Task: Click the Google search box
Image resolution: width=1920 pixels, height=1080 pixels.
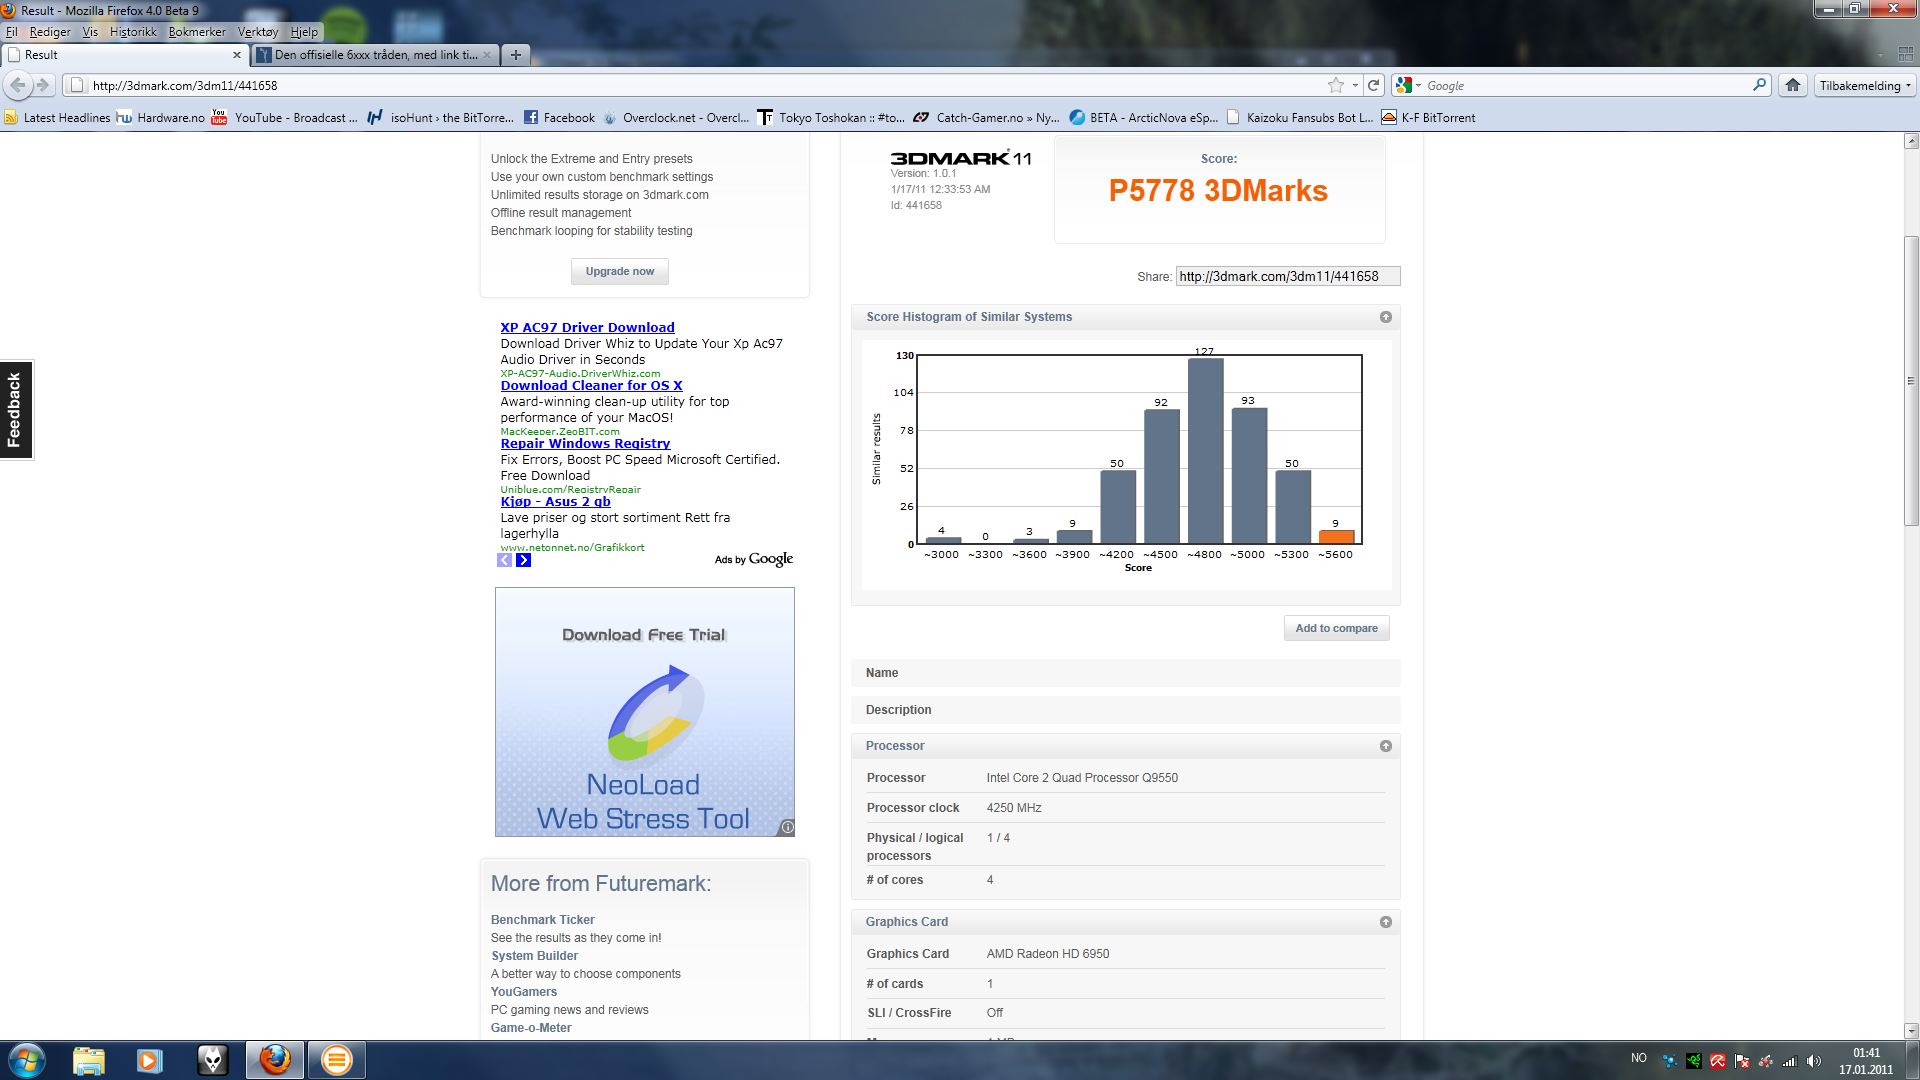Action: 1587,85
